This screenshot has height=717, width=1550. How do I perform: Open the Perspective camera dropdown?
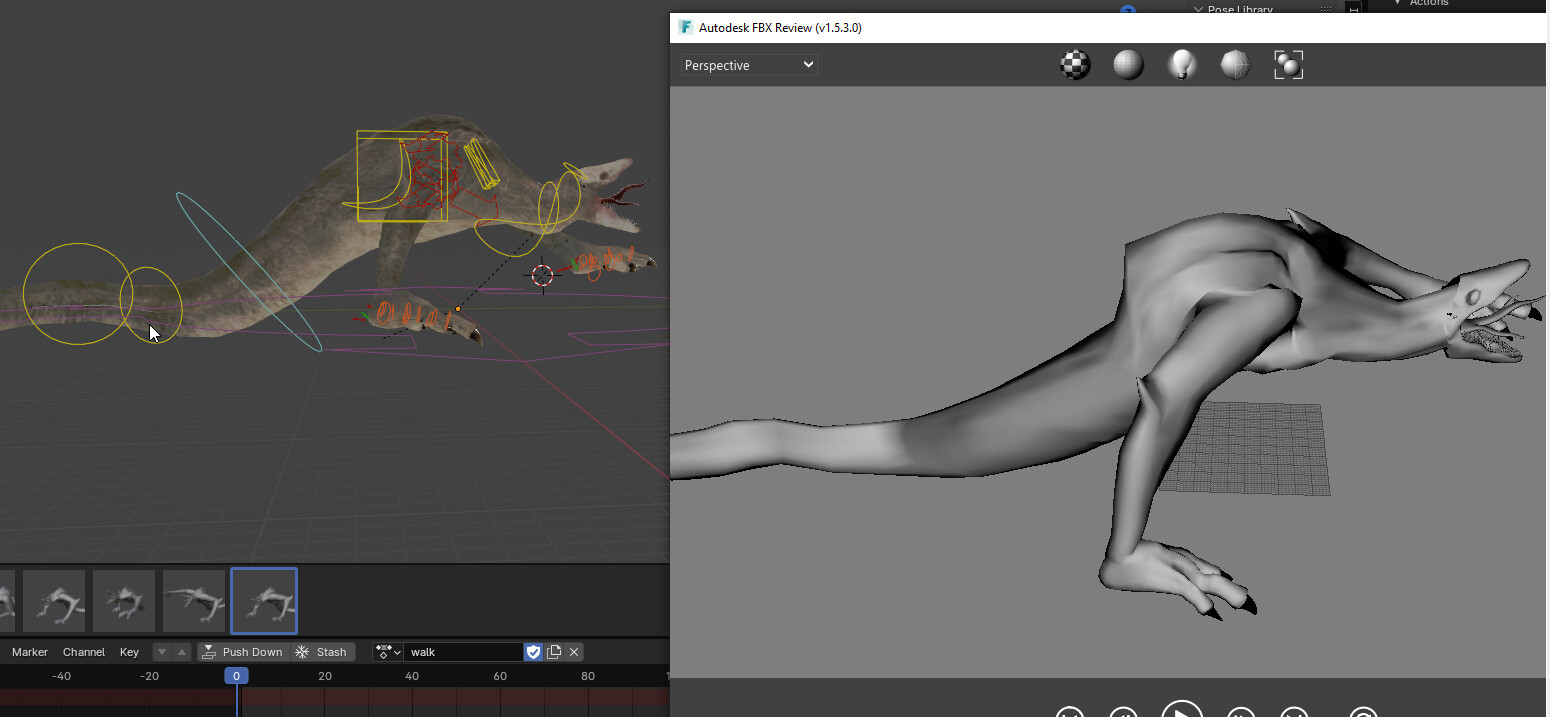click(749, 65)
